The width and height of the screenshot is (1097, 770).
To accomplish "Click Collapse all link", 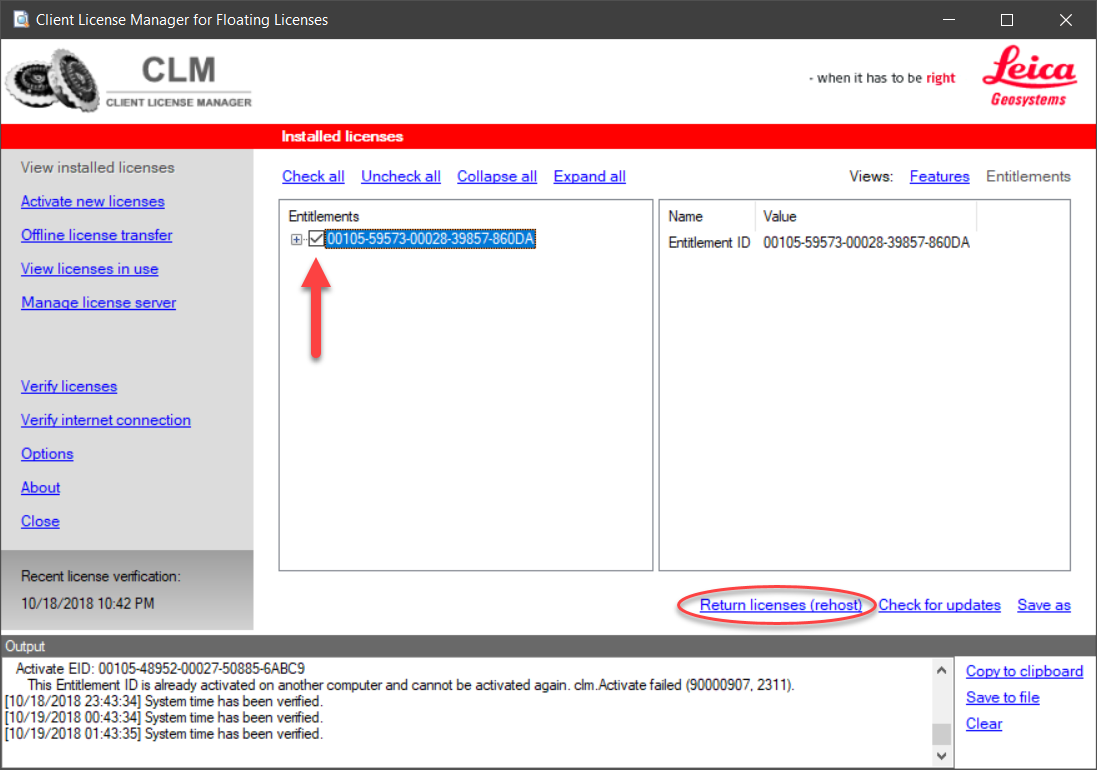I will click(497, 176).
